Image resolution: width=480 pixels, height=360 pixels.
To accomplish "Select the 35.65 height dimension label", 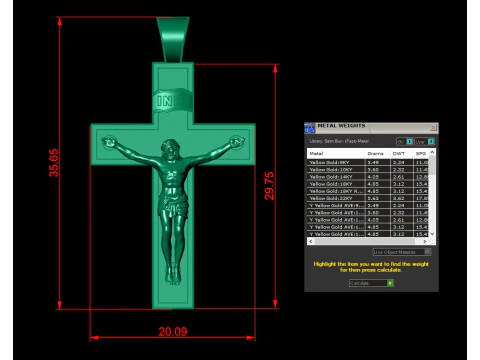I will coord(54,163).
